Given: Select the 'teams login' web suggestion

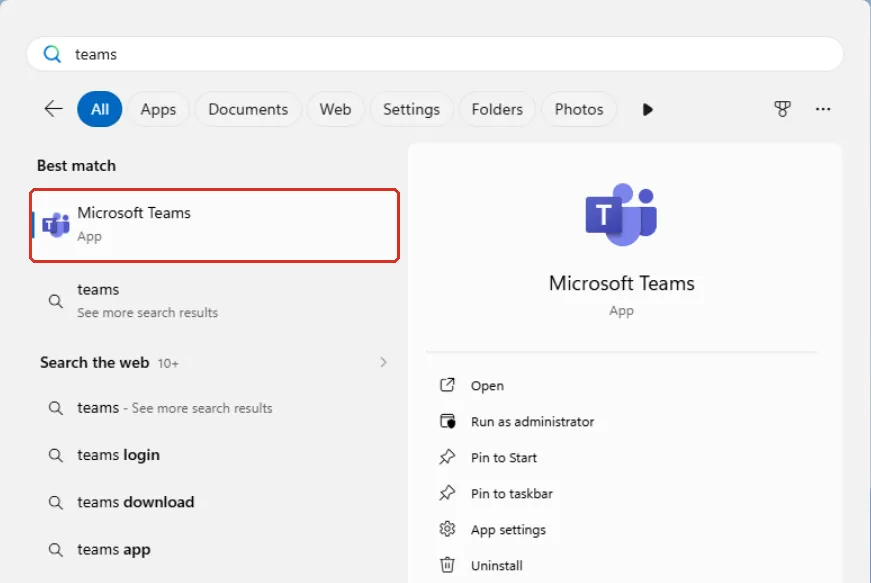Looking at the screenshot, I should point(214,455).
